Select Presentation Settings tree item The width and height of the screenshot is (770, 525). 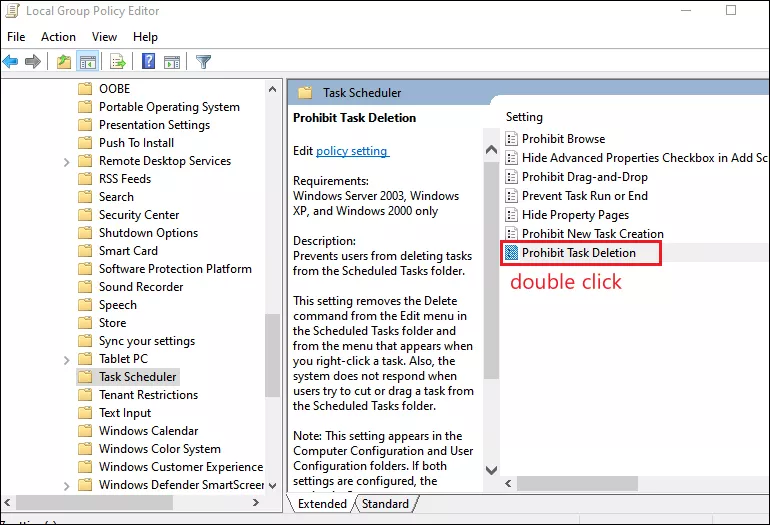pos(154,125)
